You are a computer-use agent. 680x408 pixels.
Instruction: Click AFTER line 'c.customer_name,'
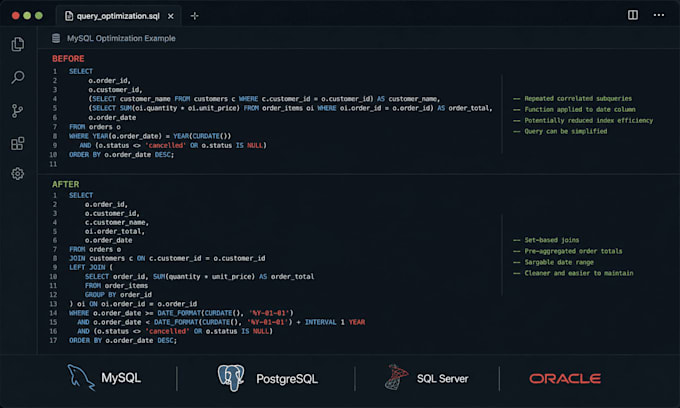(x=117, y=222)
